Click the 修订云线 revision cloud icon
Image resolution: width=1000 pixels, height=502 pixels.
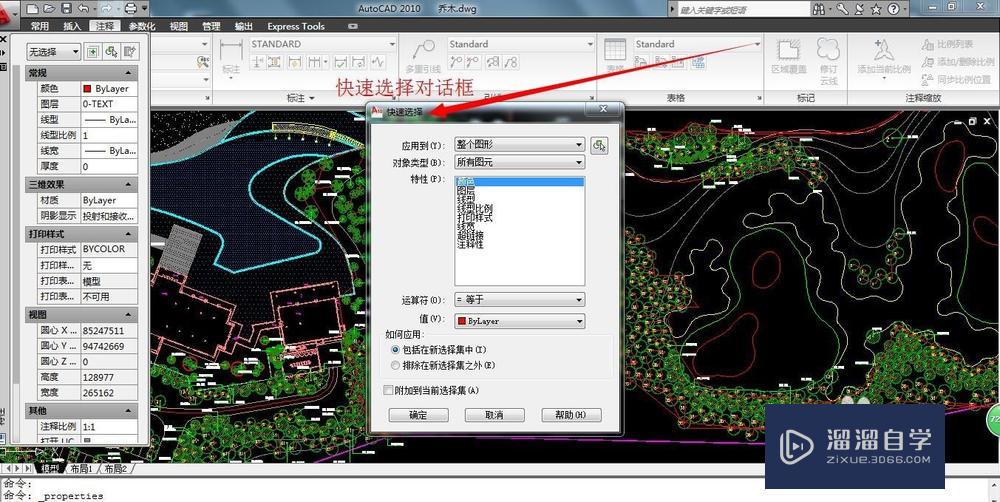(828, 50)
